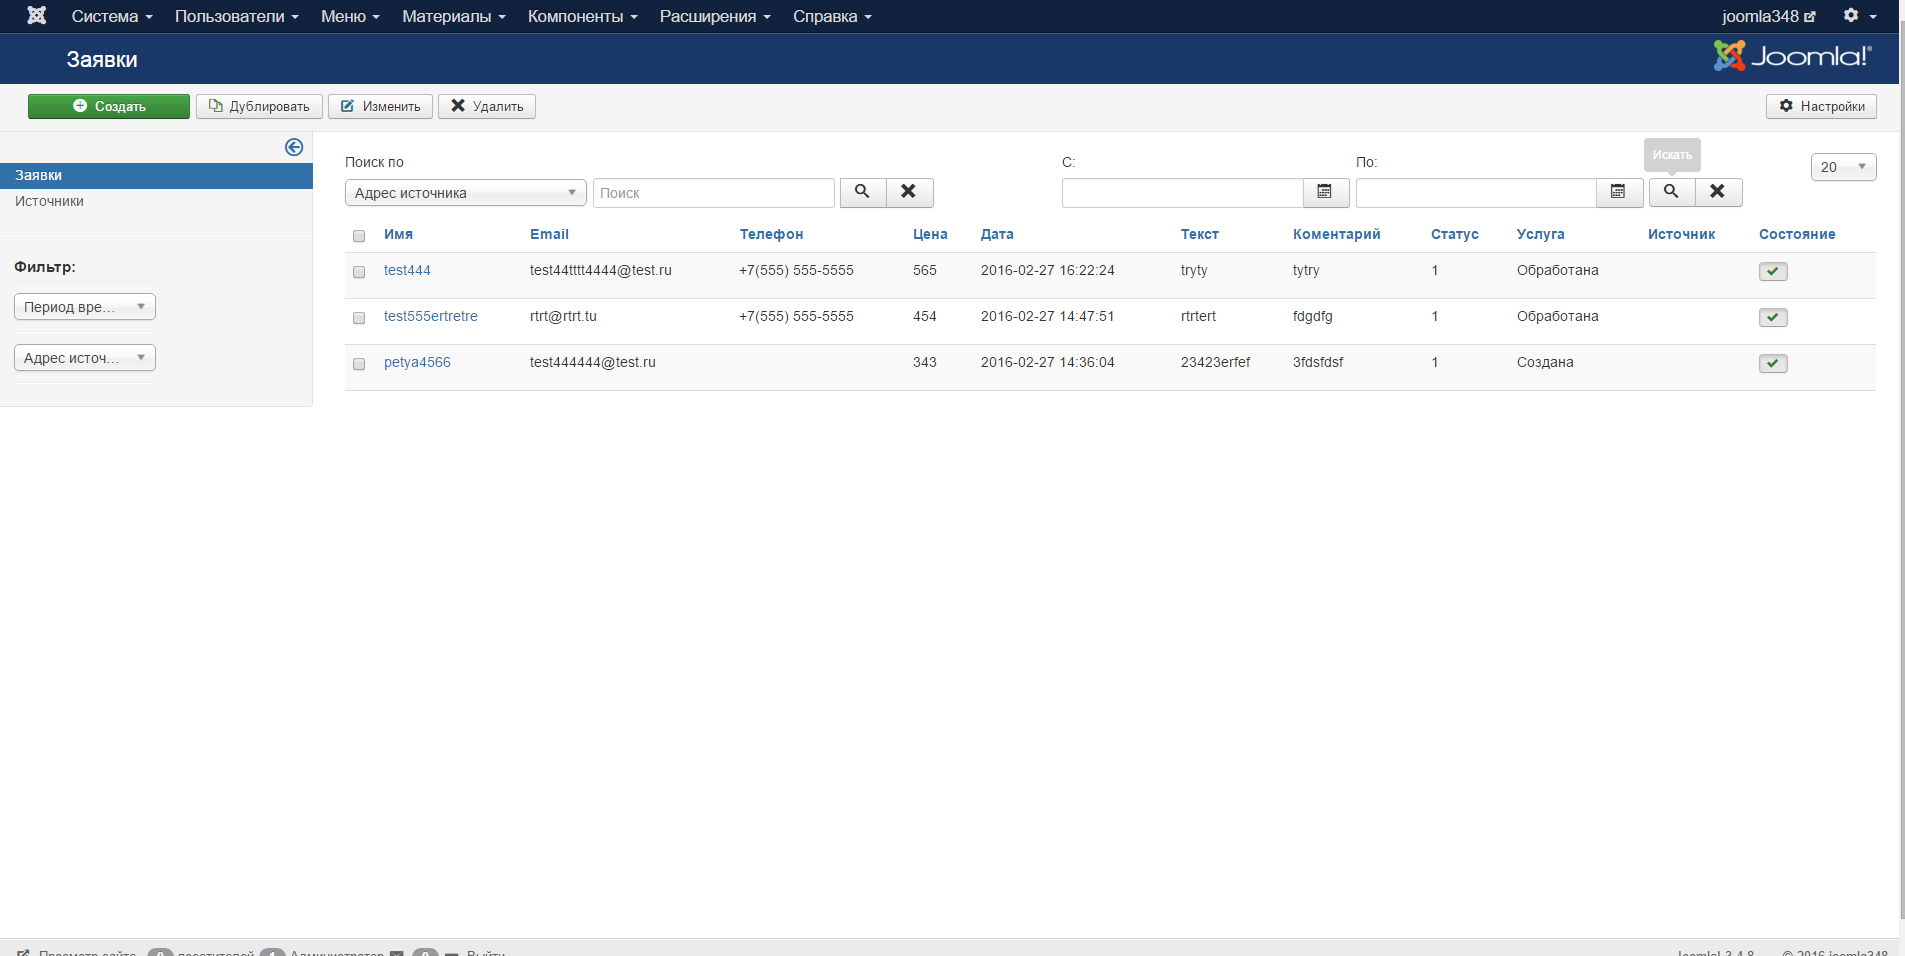This screenshot has width=1905, height=956.
Task: Open the calendar picker for the С: date
Action: pyautogui.click(x=1325, y=192)
